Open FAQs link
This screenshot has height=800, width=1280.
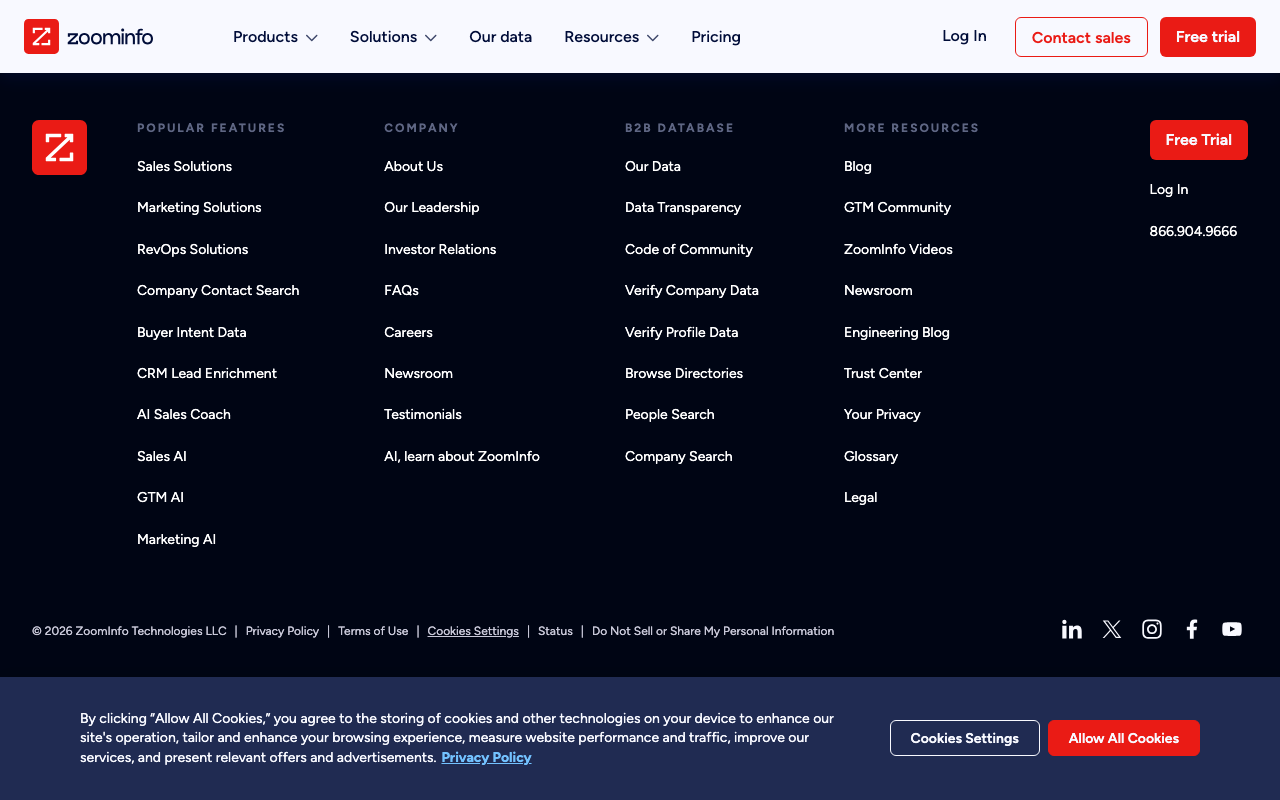click(x=401, y=290)
